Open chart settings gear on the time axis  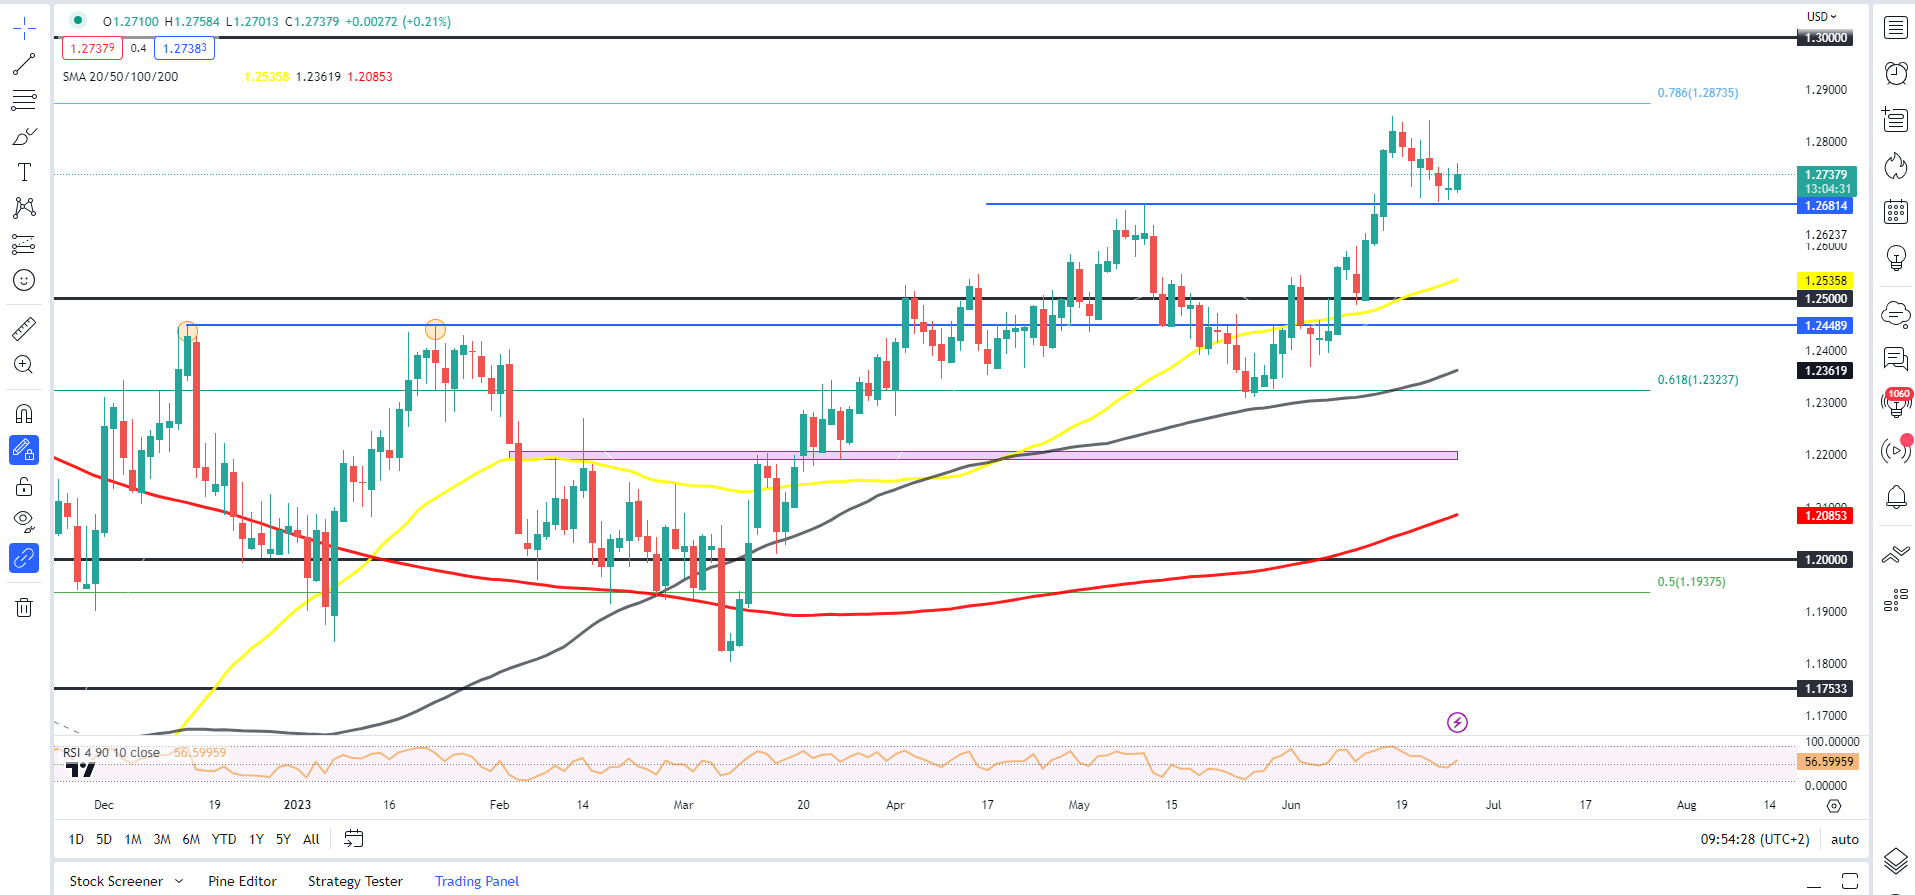[x=1834, y=805]
